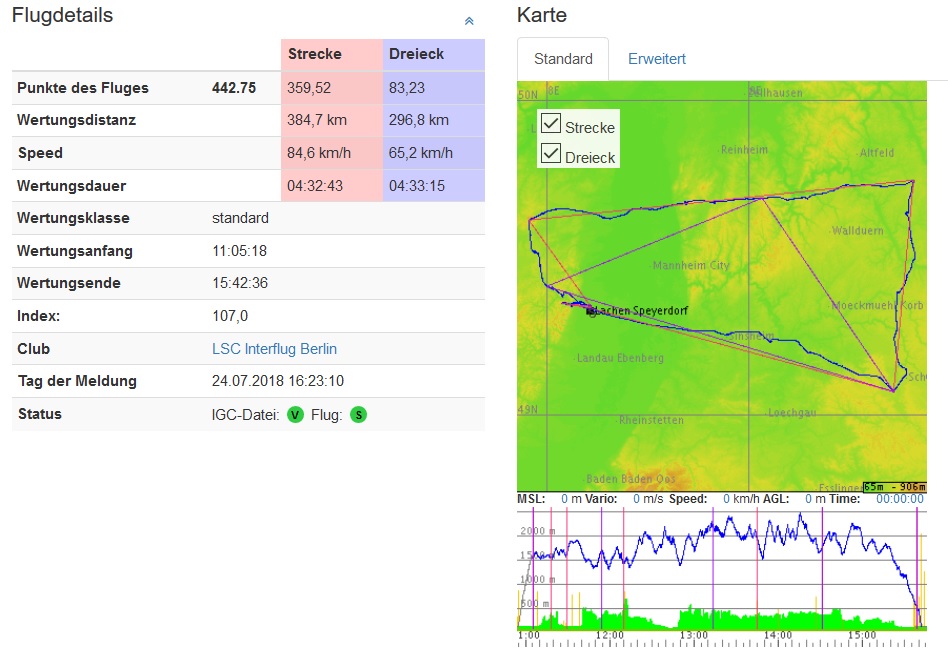Uncheck the Strecke map overlay checkbox
This screenshot has width=948, height=657.
[551, 124]
